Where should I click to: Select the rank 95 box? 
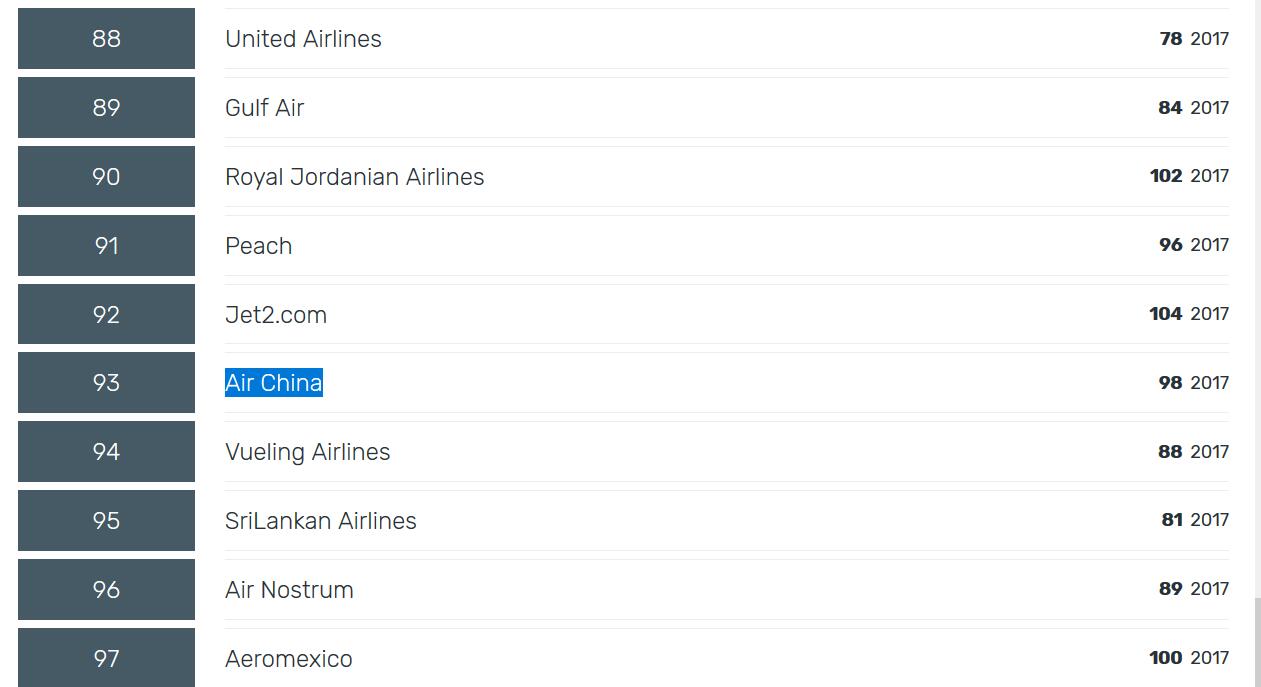(x=106, y=521)
